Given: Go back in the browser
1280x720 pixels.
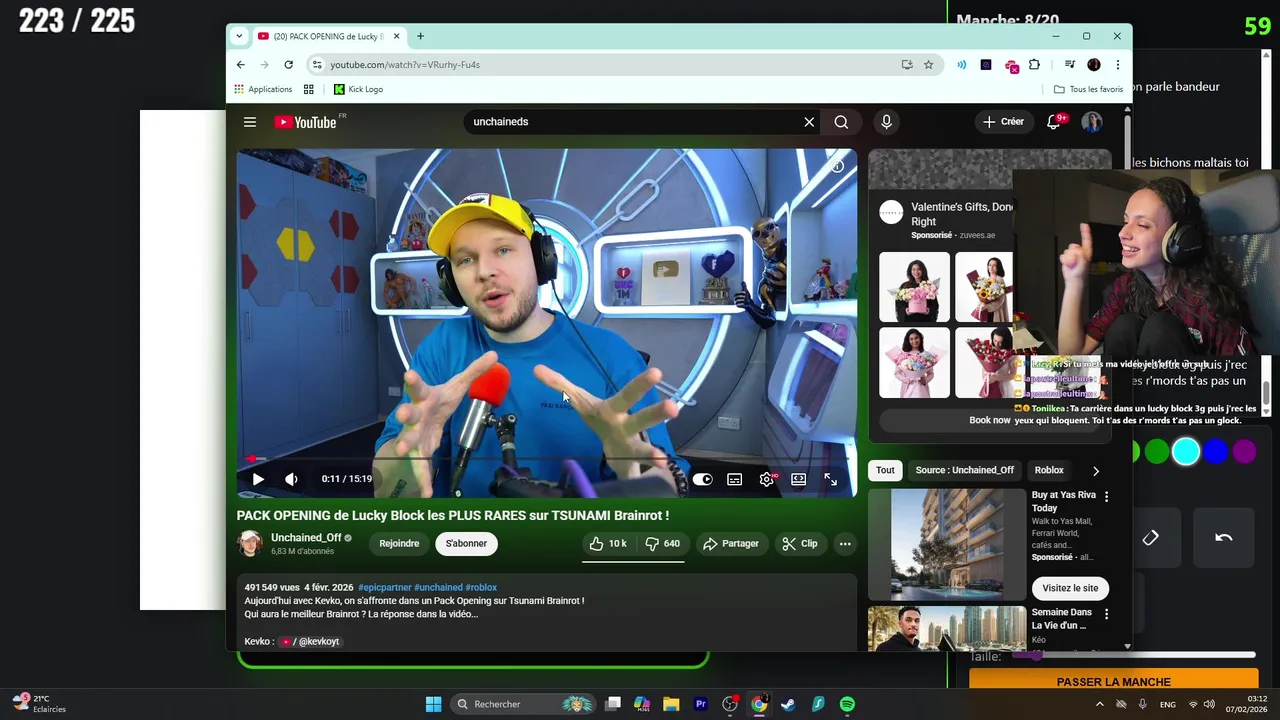Looking at the screenshot, I should point(240,64).
